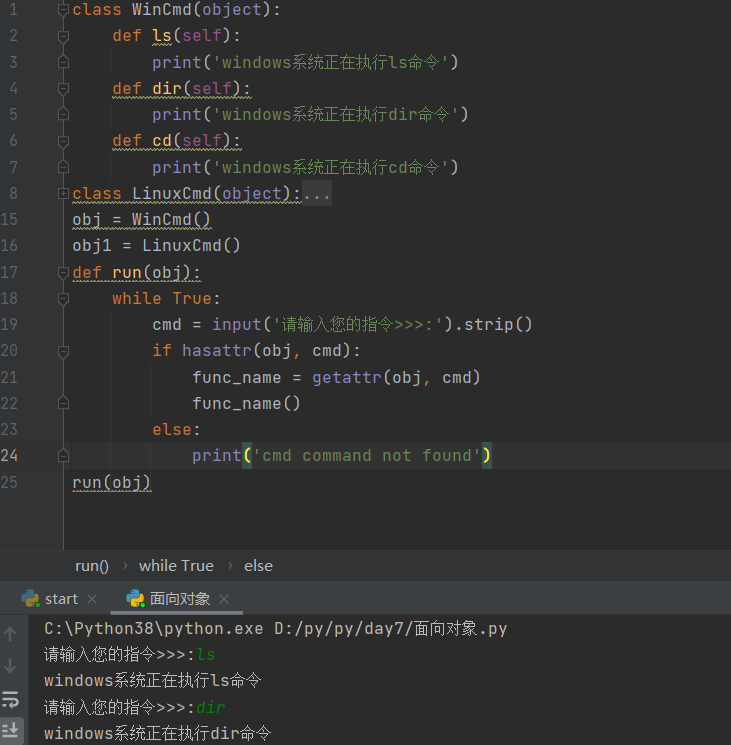Collapse the def dir method fold marker
Image resolution: width=731 pixels, height=745 pixels.
(64, 88)
